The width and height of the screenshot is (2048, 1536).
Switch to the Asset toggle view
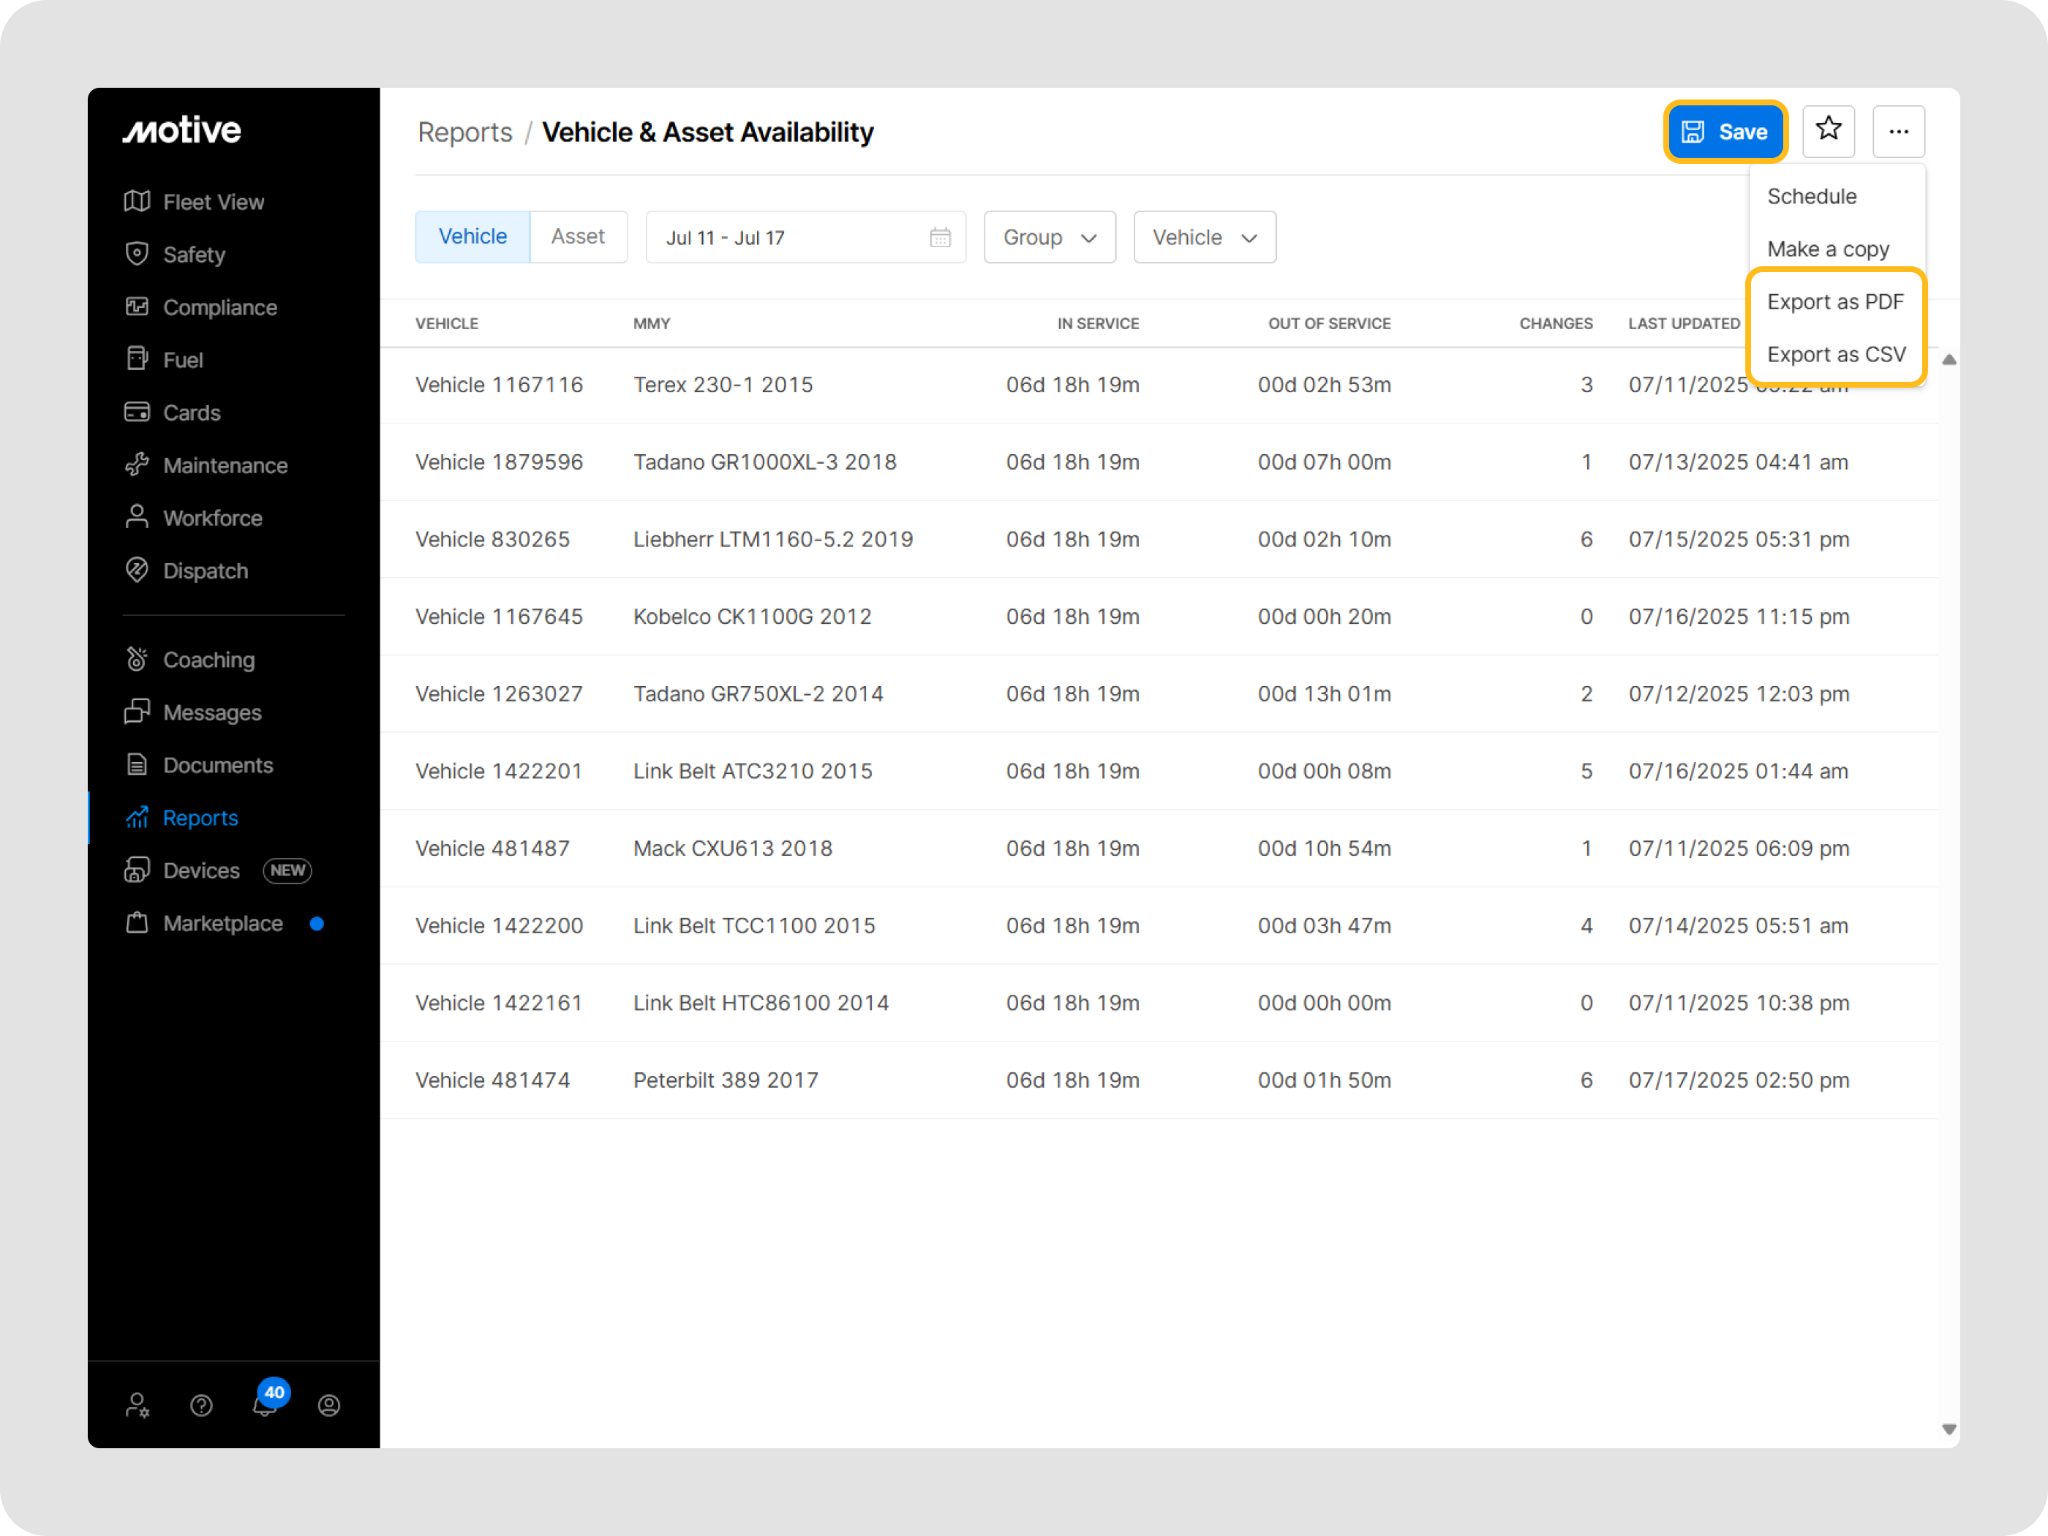578,237
